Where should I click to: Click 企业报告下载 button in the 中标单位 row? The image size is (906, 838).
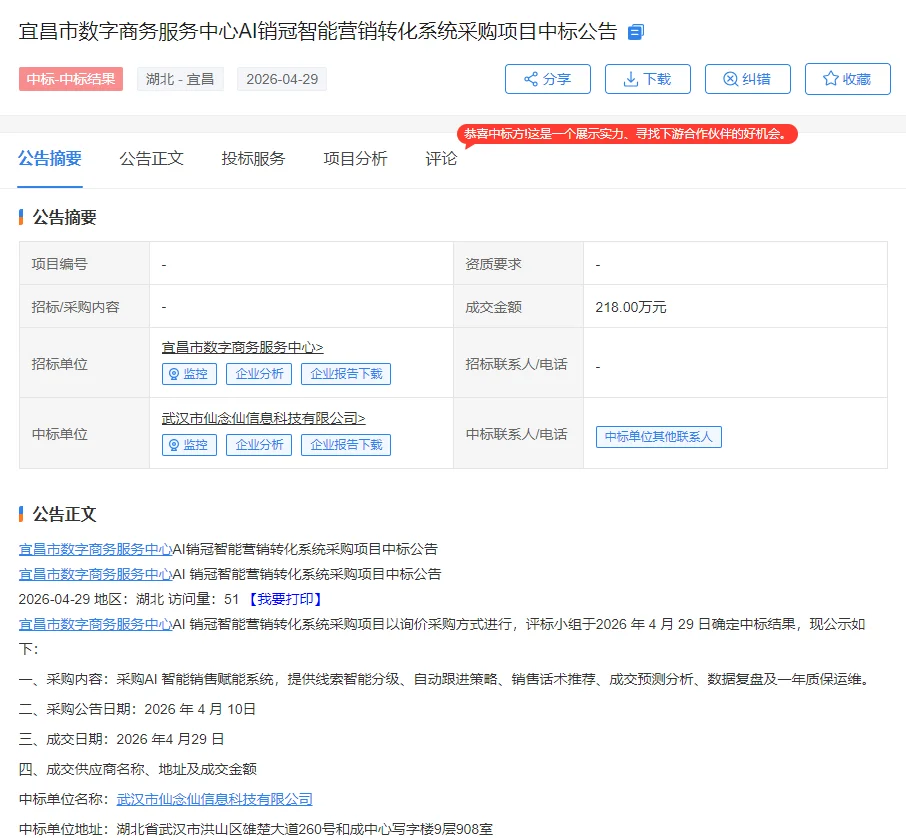[x=346, y=445]
